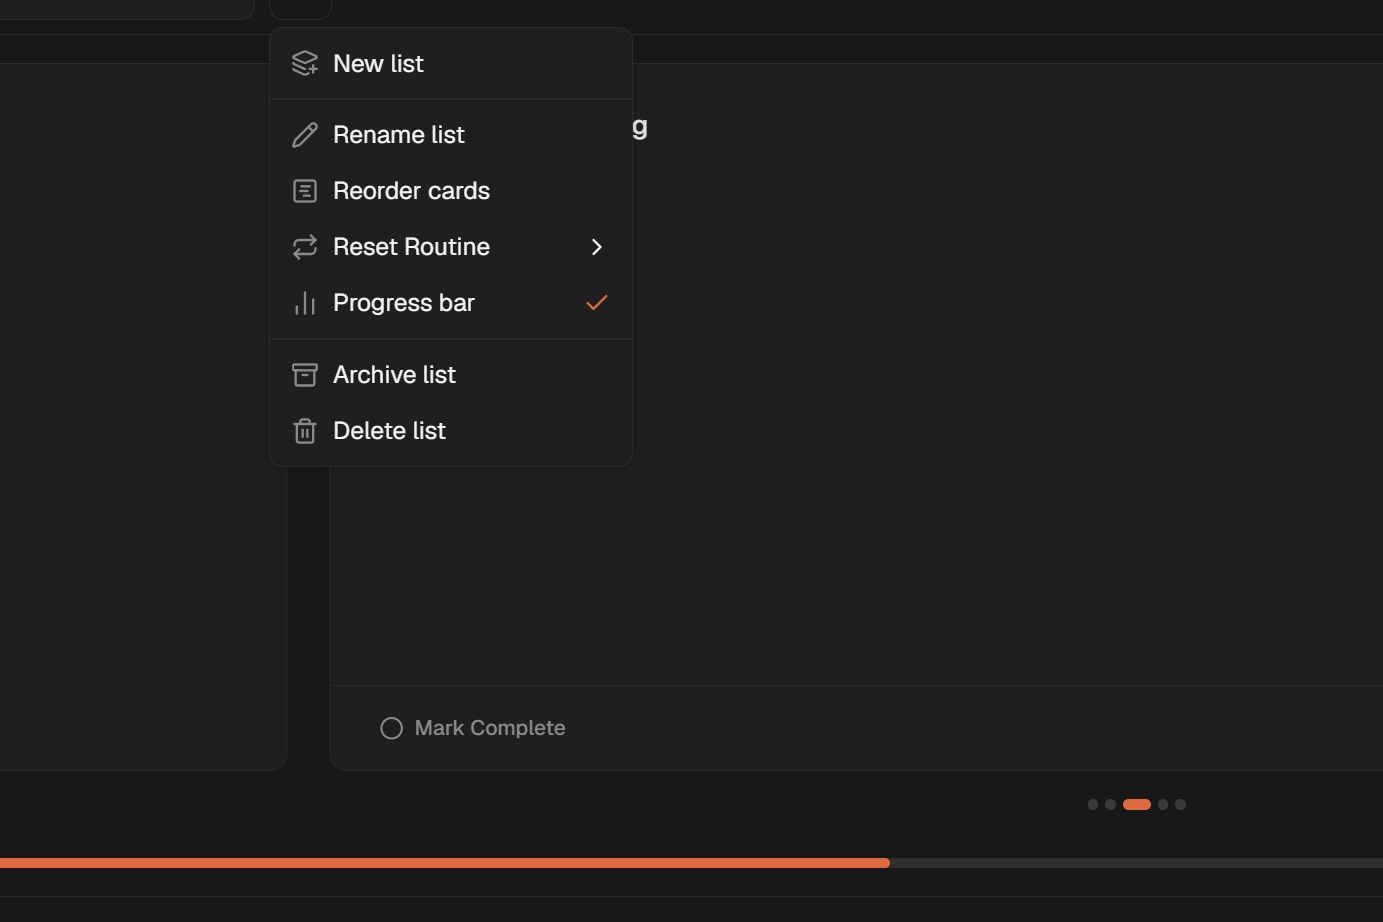Click the Progress bar menu label
Screen dimensions: 1383x922
click(404, 303)
